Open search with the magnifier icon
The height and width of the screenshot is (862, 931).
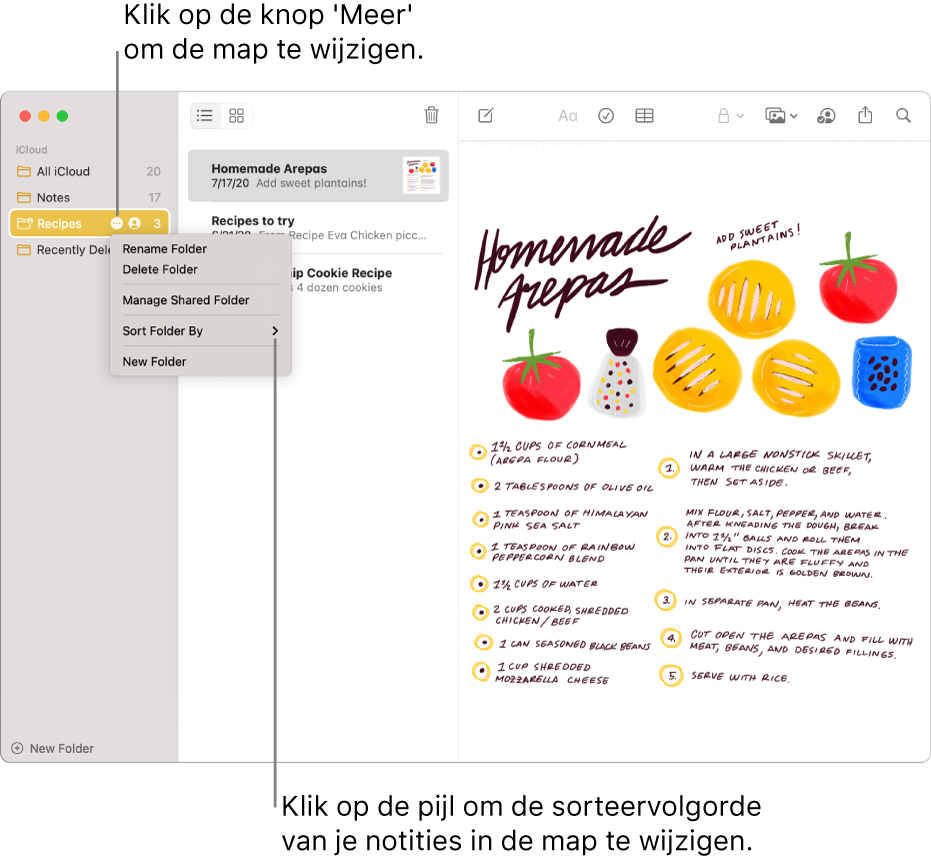[903, 115]
